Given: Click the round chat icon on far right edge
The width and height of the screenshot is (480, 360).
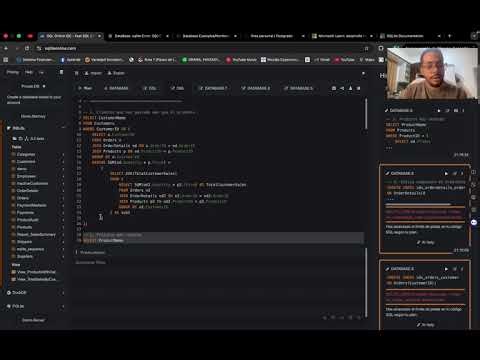Looking at the screenshot, I should coord(474,222).
